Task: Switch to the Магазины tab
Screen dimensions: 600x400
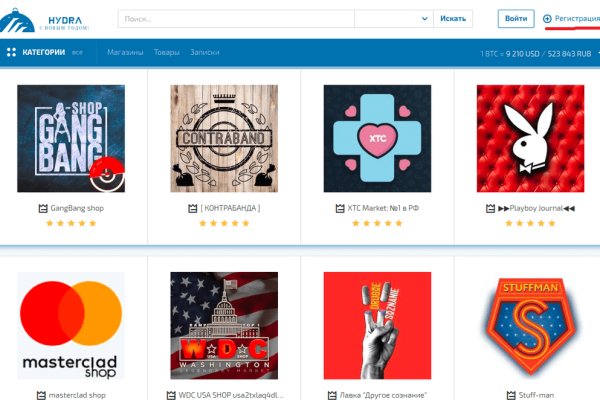Action: [x=125, y=52]
